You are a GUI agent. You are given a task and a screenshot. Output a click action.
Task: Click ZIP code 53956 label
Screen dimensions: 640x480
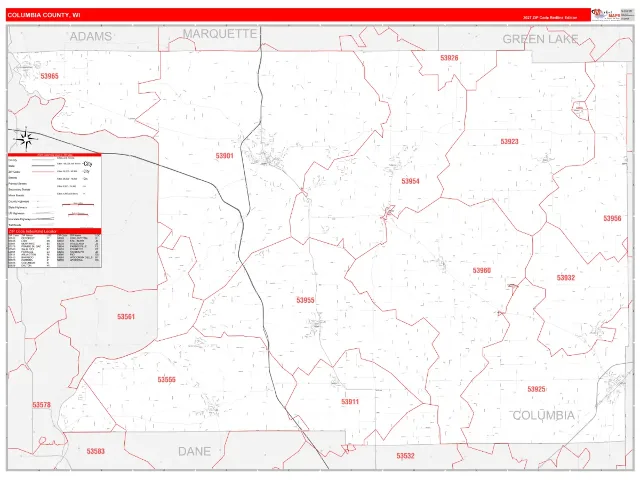click(612, 218)
